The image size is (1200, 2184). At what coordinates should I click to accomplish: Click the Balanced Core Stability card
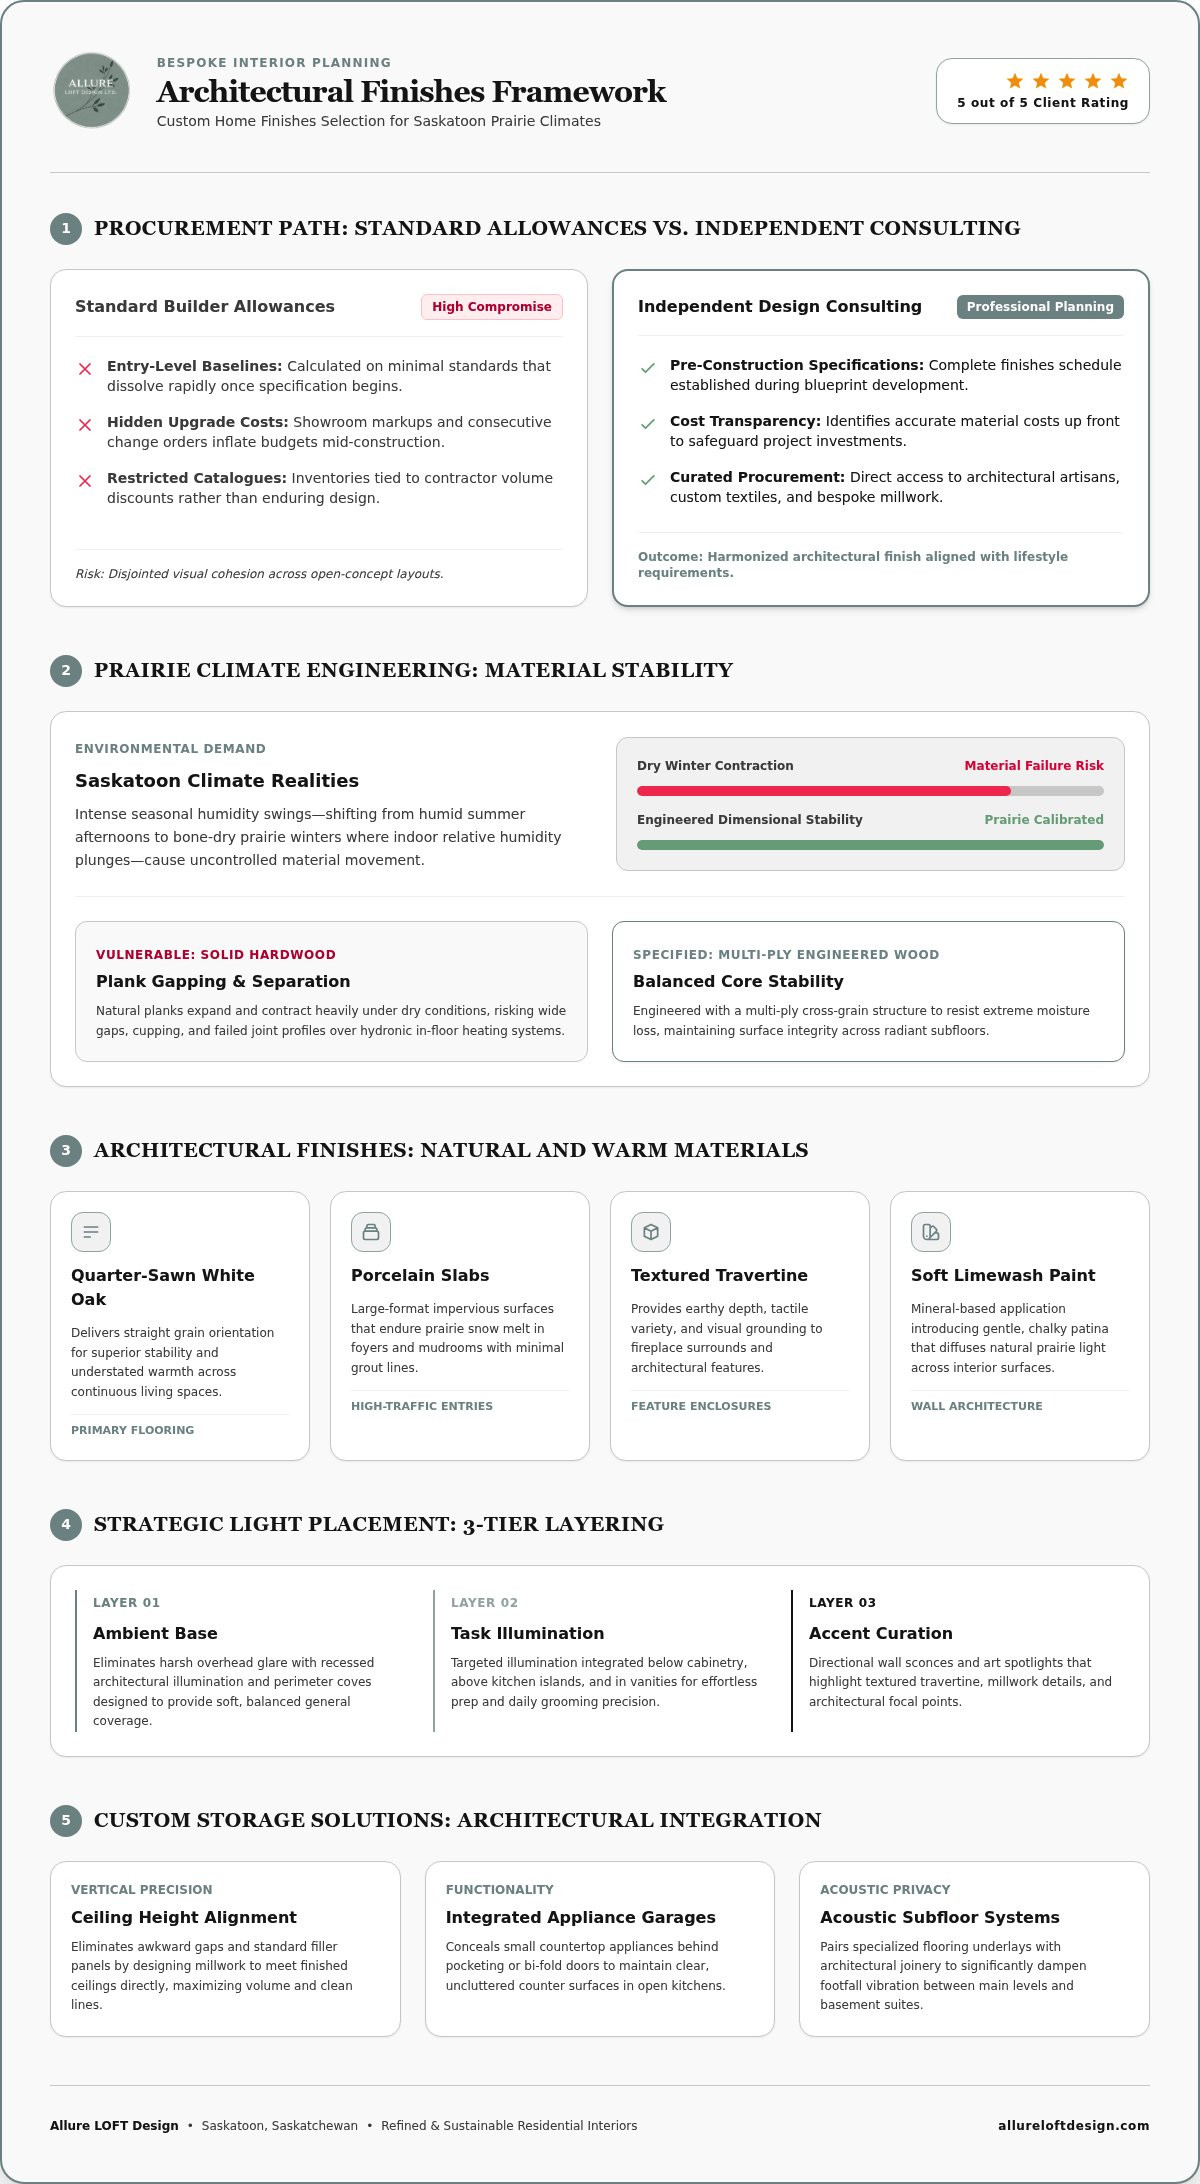tap(868, 991)
